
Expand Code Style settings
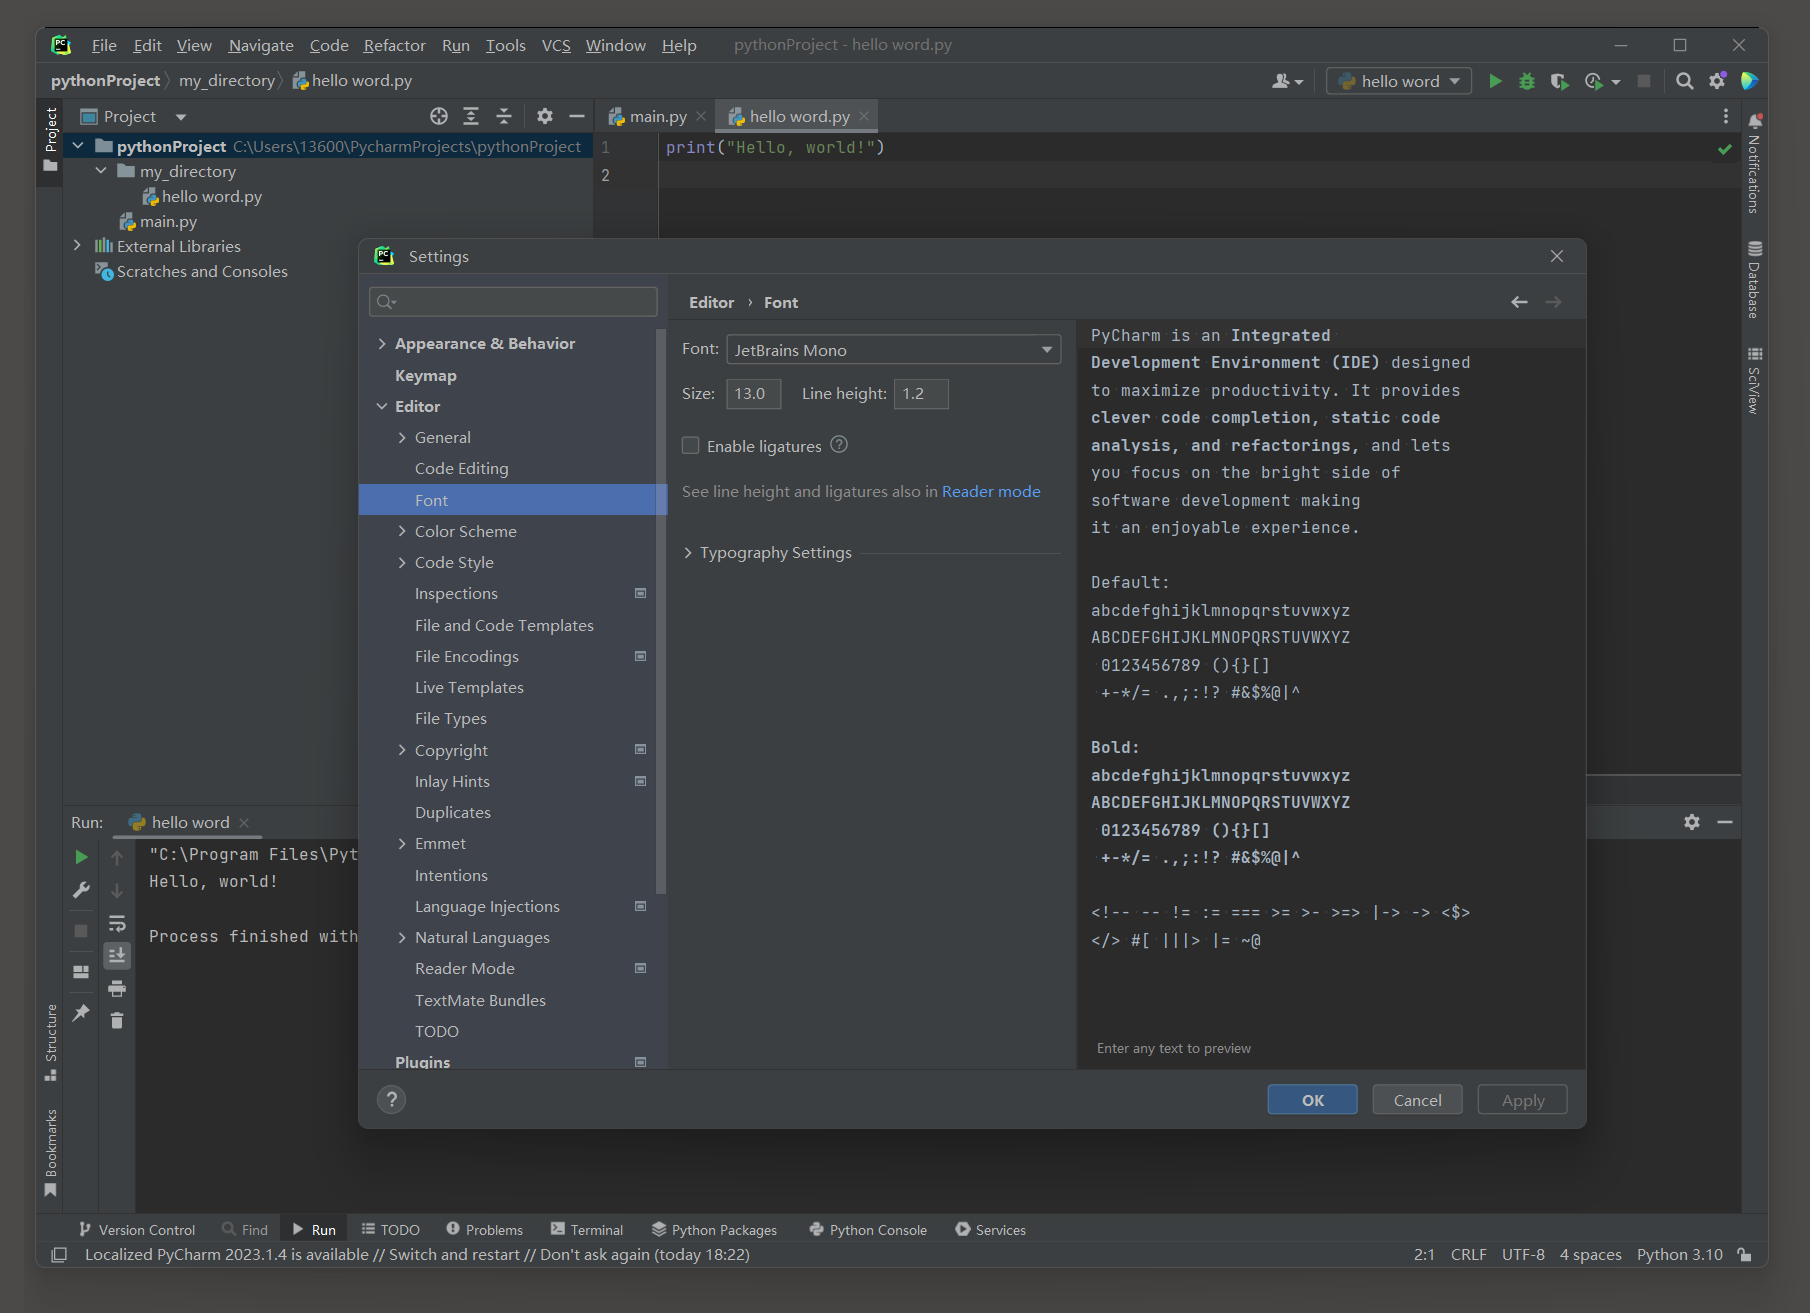pos(402,563)
